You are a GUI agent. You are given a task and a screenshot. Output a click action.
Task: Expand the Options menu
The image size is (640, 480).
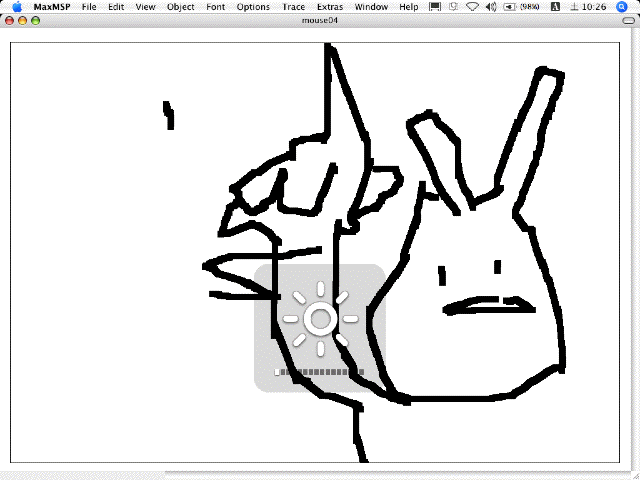click(253, 7)
